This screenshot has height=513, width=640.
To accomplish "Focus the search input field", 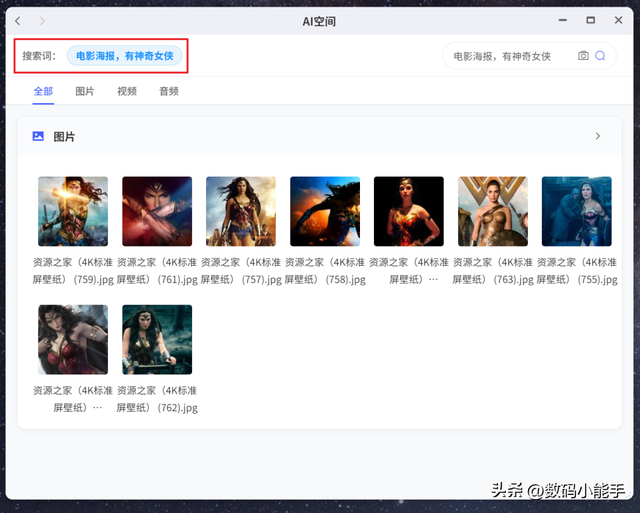I will (x=508, y=56).
